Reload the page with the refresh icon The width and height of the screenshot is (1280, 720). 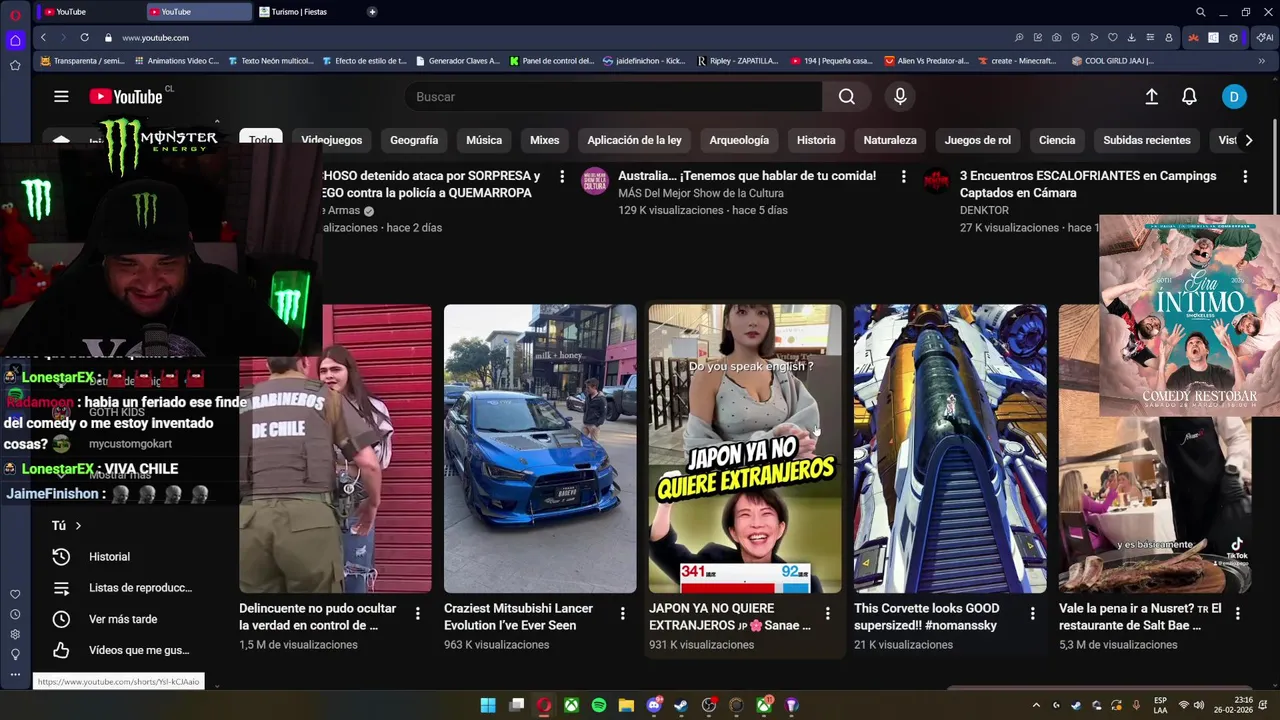click(84, 38)
